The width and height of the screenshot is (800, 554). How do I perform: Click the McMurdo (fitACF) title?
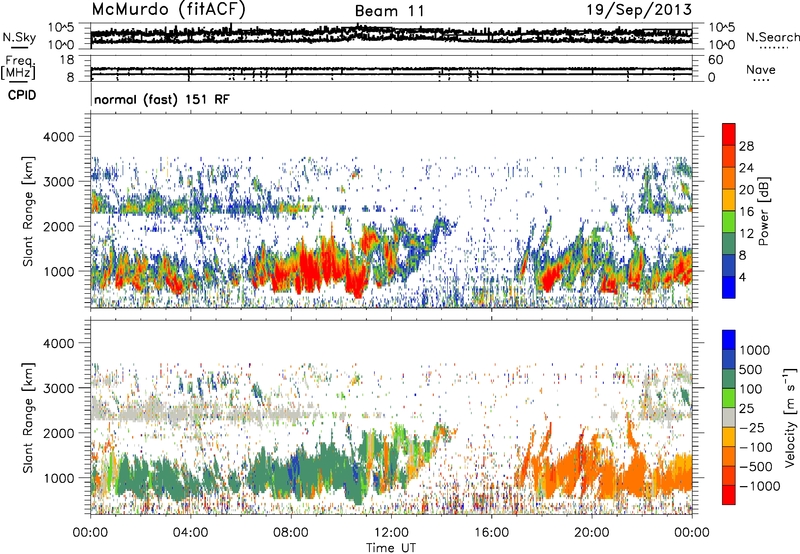click(168, 10)
